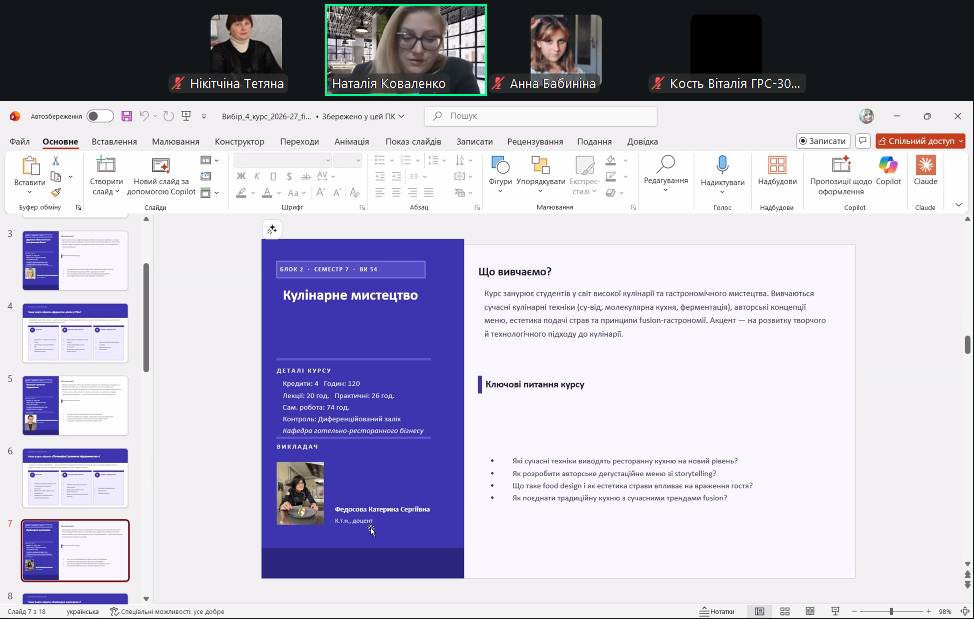Open the Конструктор ribbon tab
Screen dimensions: 974x619
239,142
